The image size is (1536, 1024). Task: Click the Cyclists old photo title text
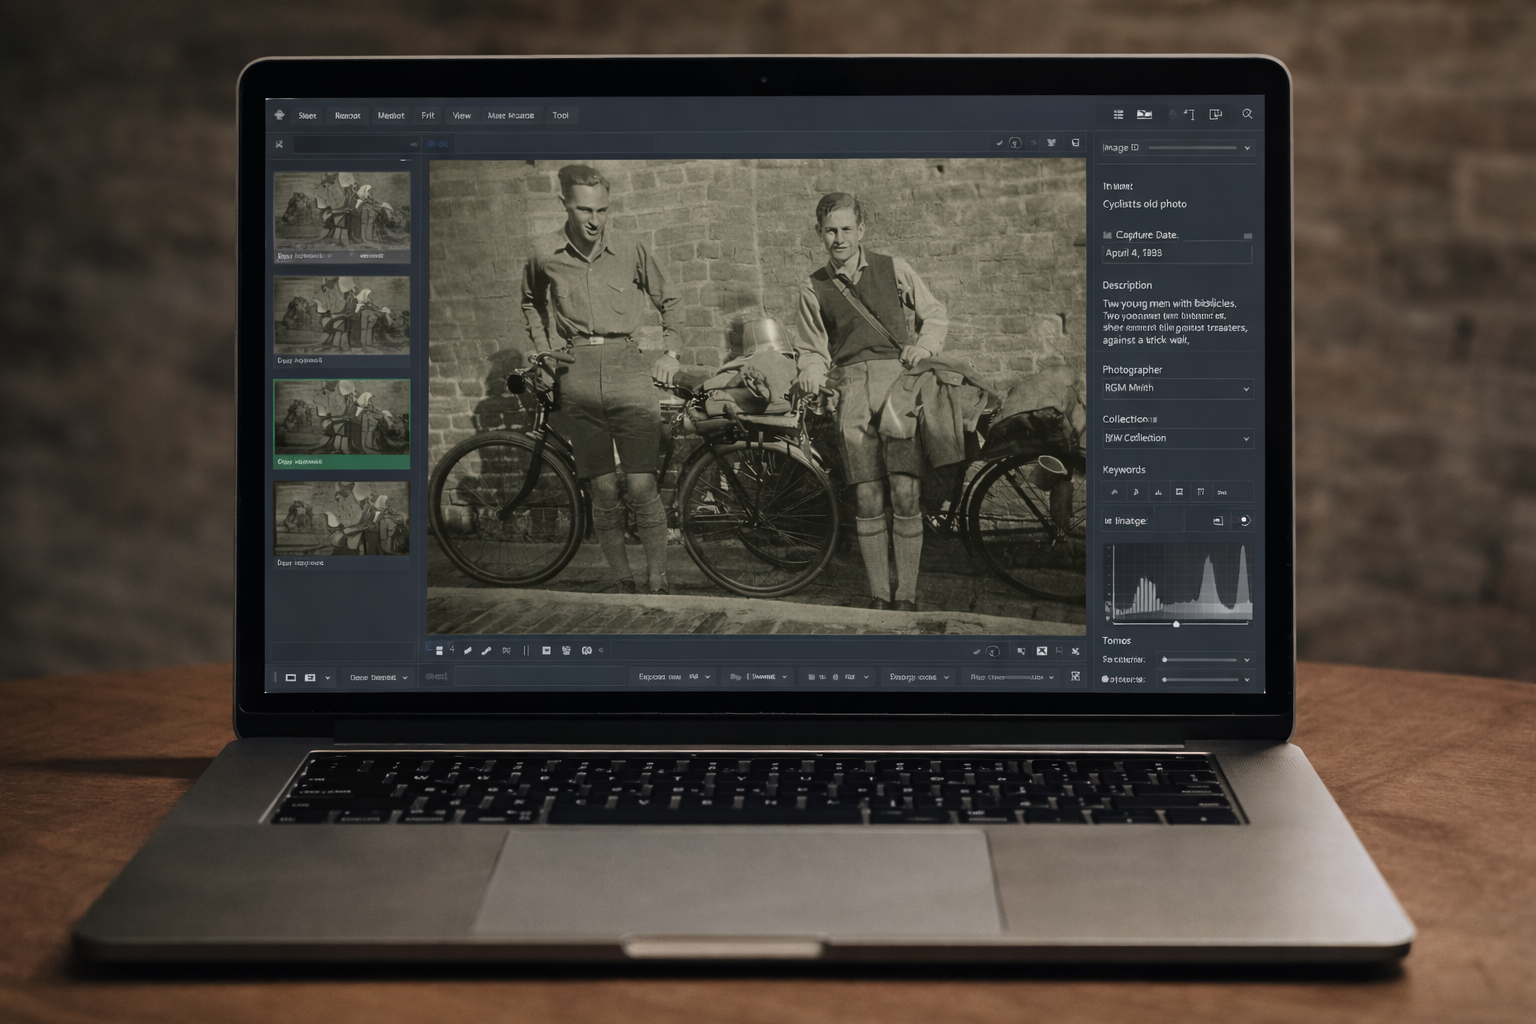tap(1144, 204)
